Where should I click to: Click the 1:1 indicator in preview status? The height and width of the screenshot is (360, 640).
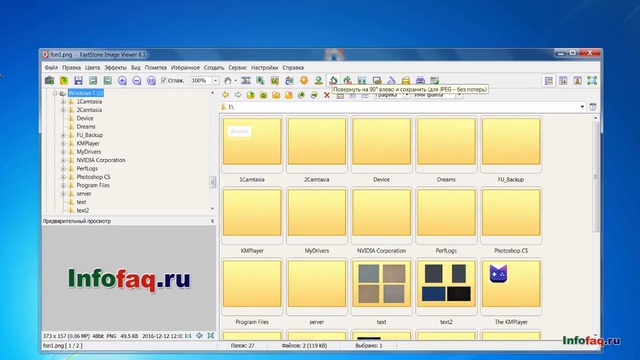(x=188, y=336)
